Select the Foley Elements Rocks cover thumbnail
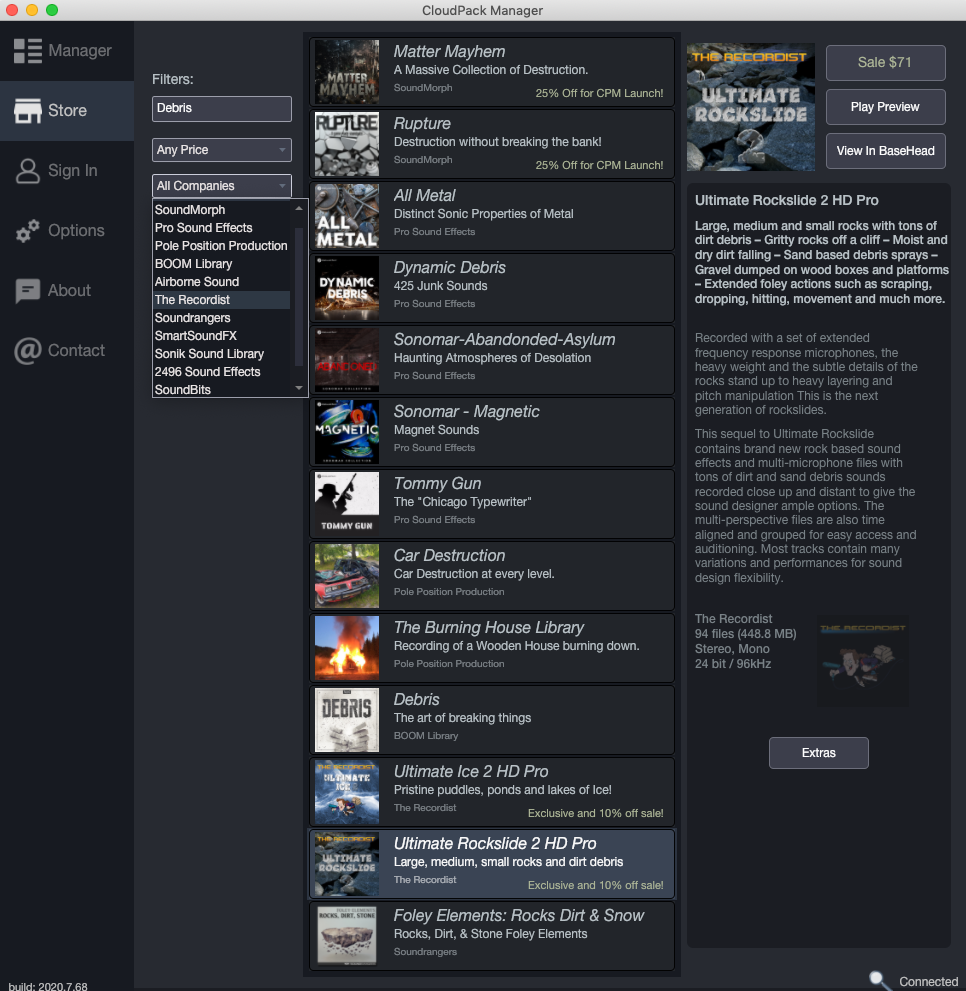966x991 pixels. 347,937
